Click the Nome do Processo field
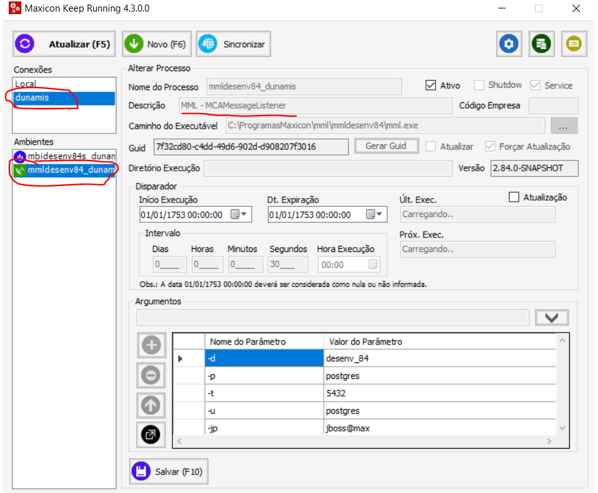 304,87
